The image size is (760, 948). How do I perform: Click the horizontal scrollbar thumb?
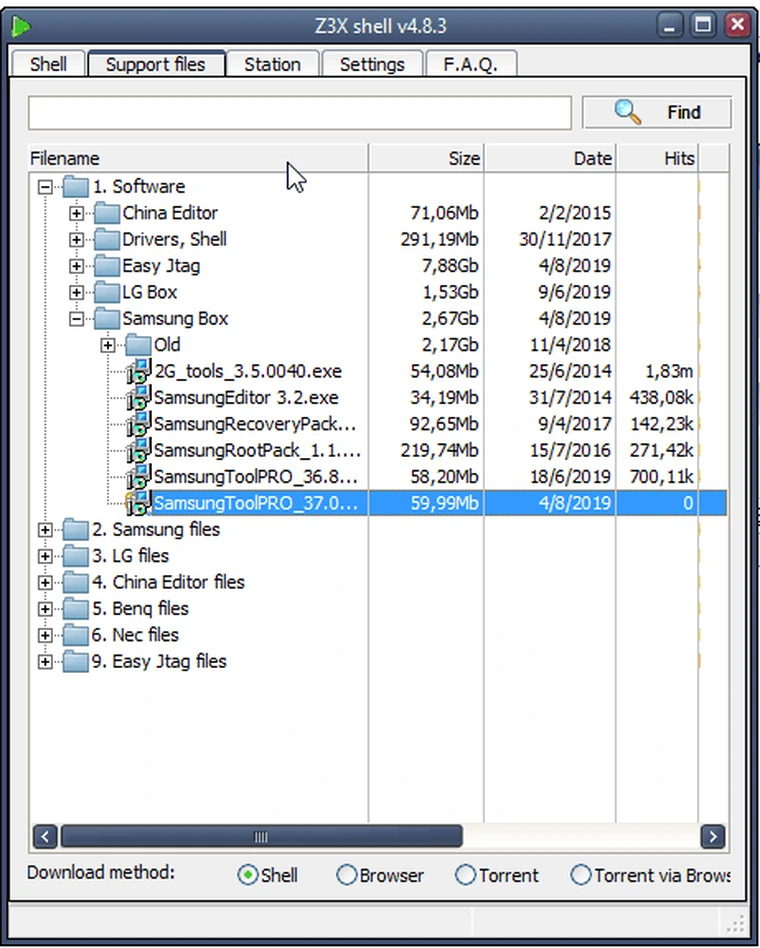pos(262,837)
